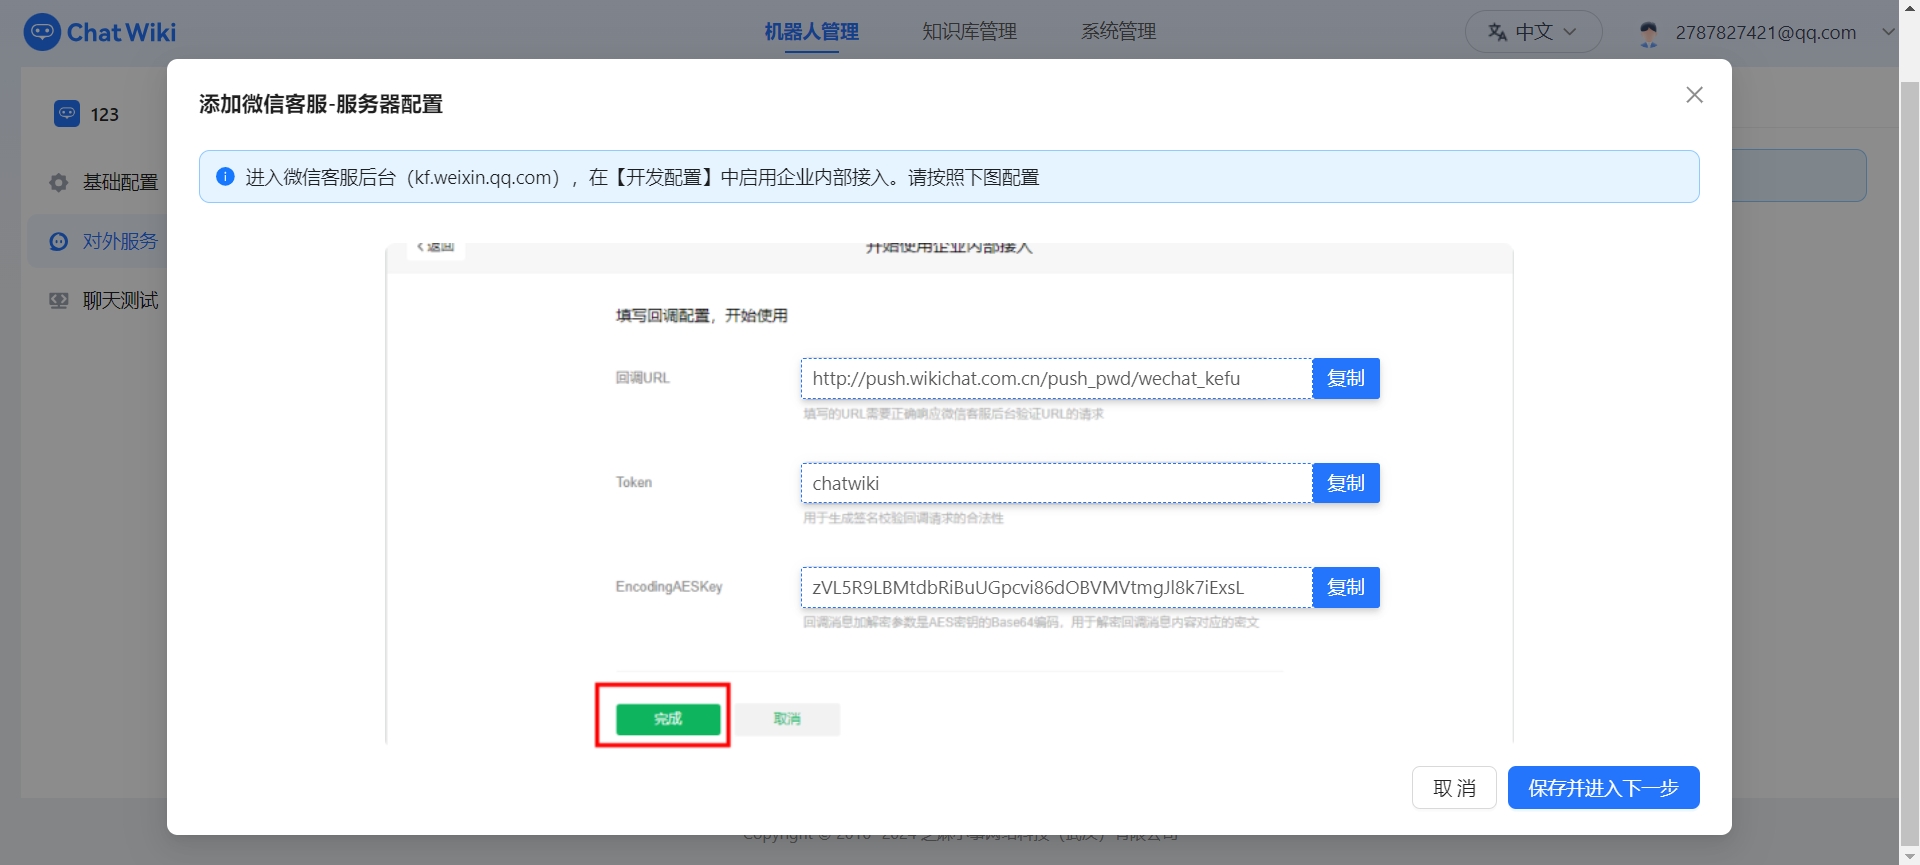Click the page scrollbar up arrow
This screenshot has width=1920, height=865.
1909,8
